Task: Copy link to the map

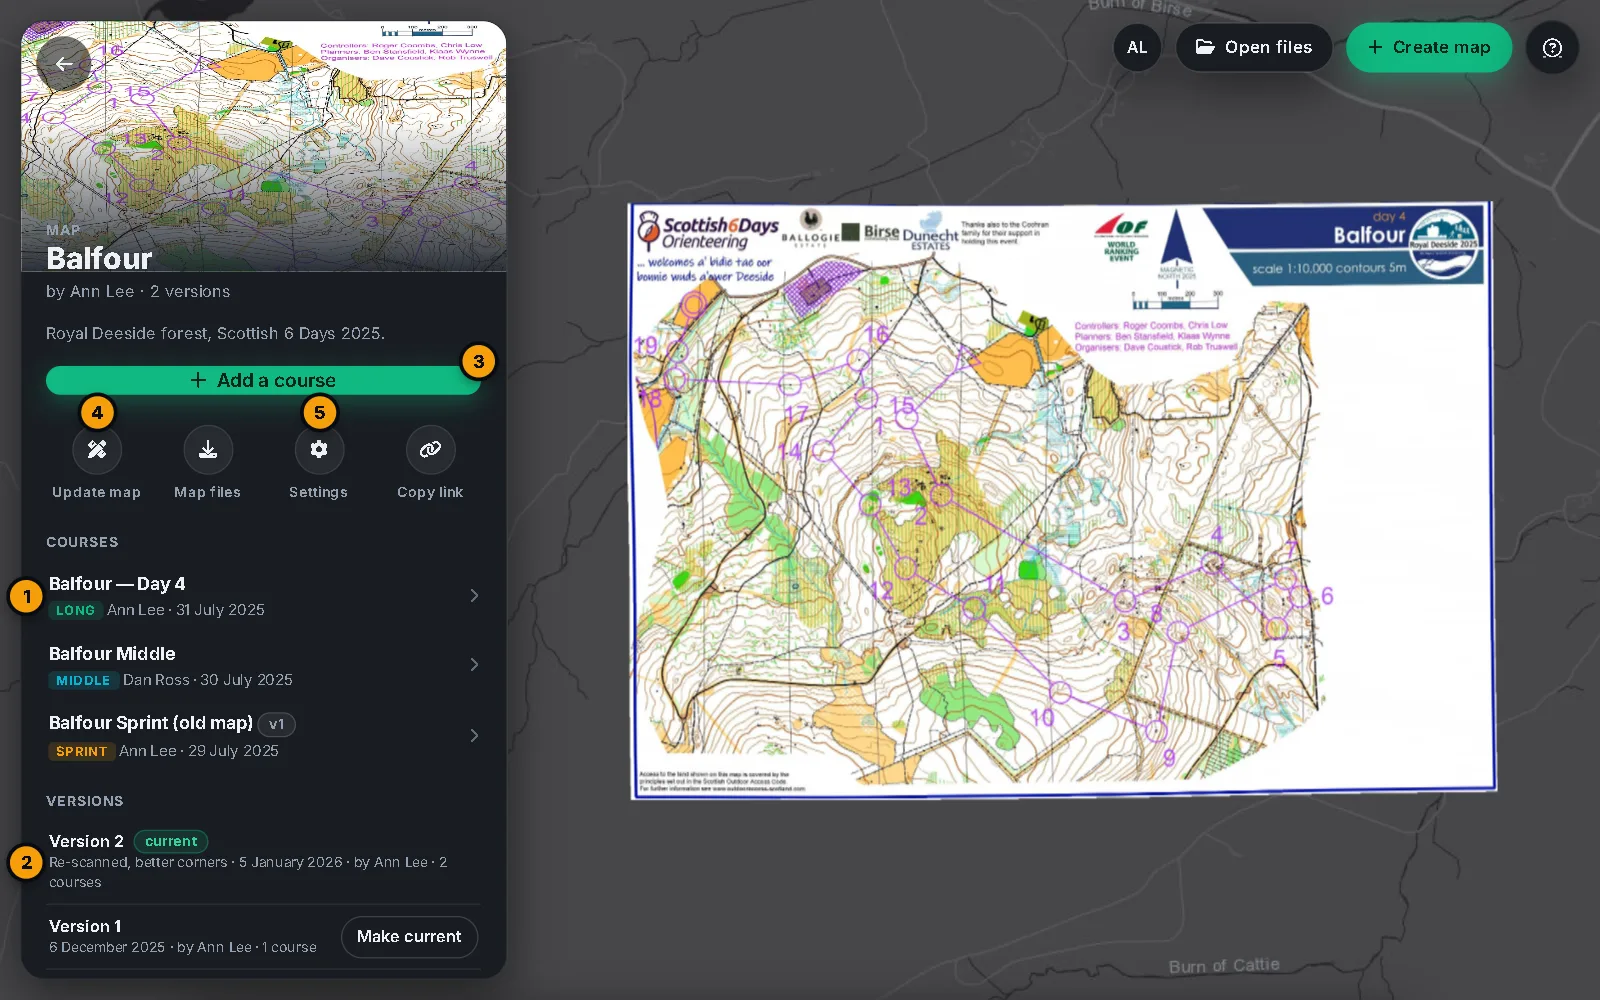Action: coord(430,450)
